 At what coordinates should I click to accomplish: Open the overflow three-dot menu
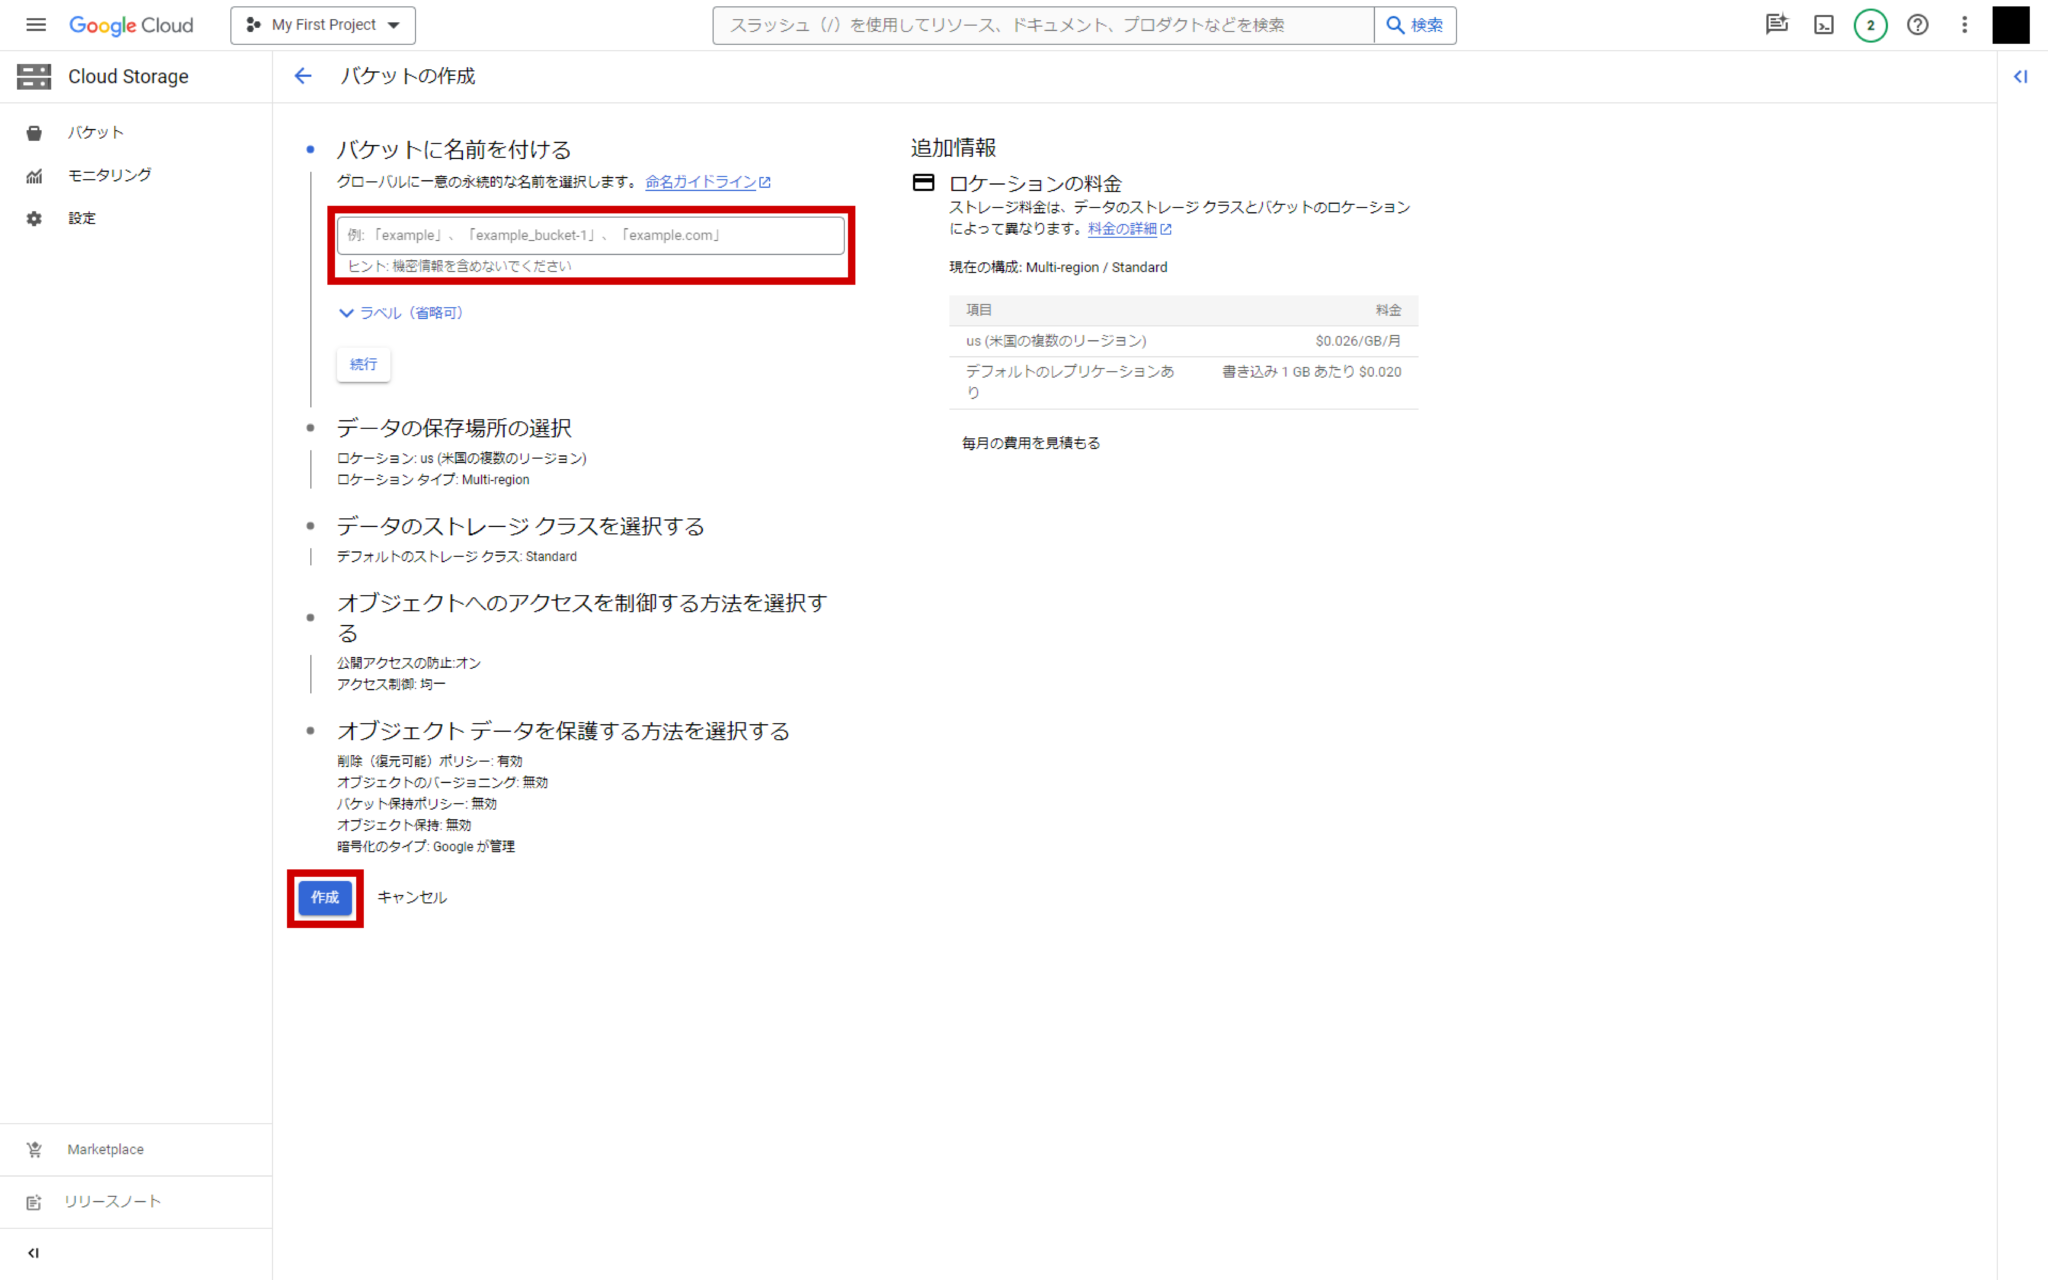1964,25
